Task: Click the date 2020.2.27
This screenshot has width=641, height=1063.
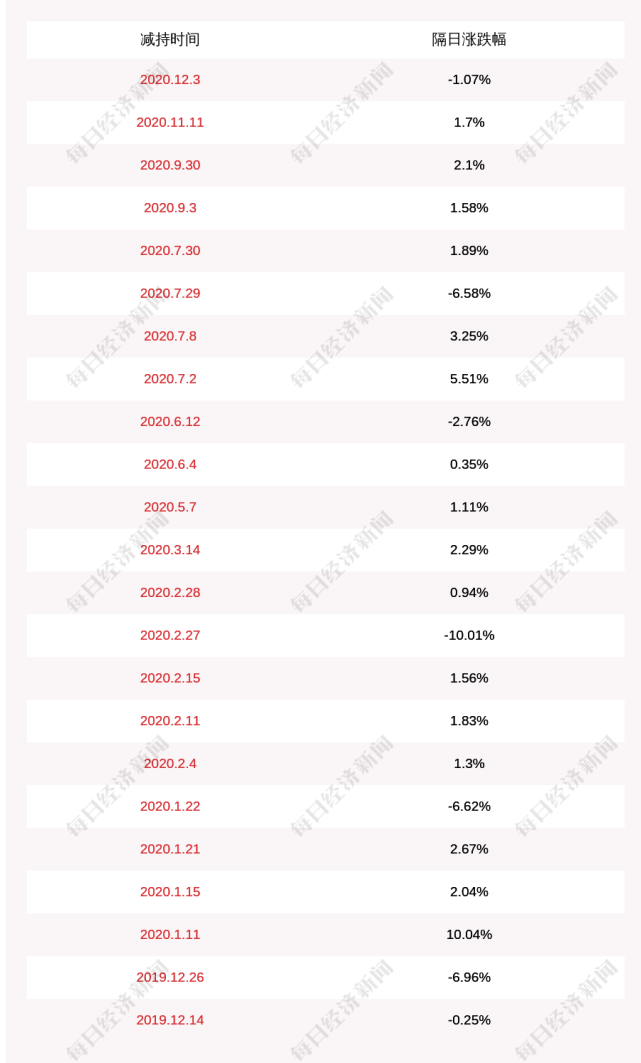Action: click(x=170, y=635)
